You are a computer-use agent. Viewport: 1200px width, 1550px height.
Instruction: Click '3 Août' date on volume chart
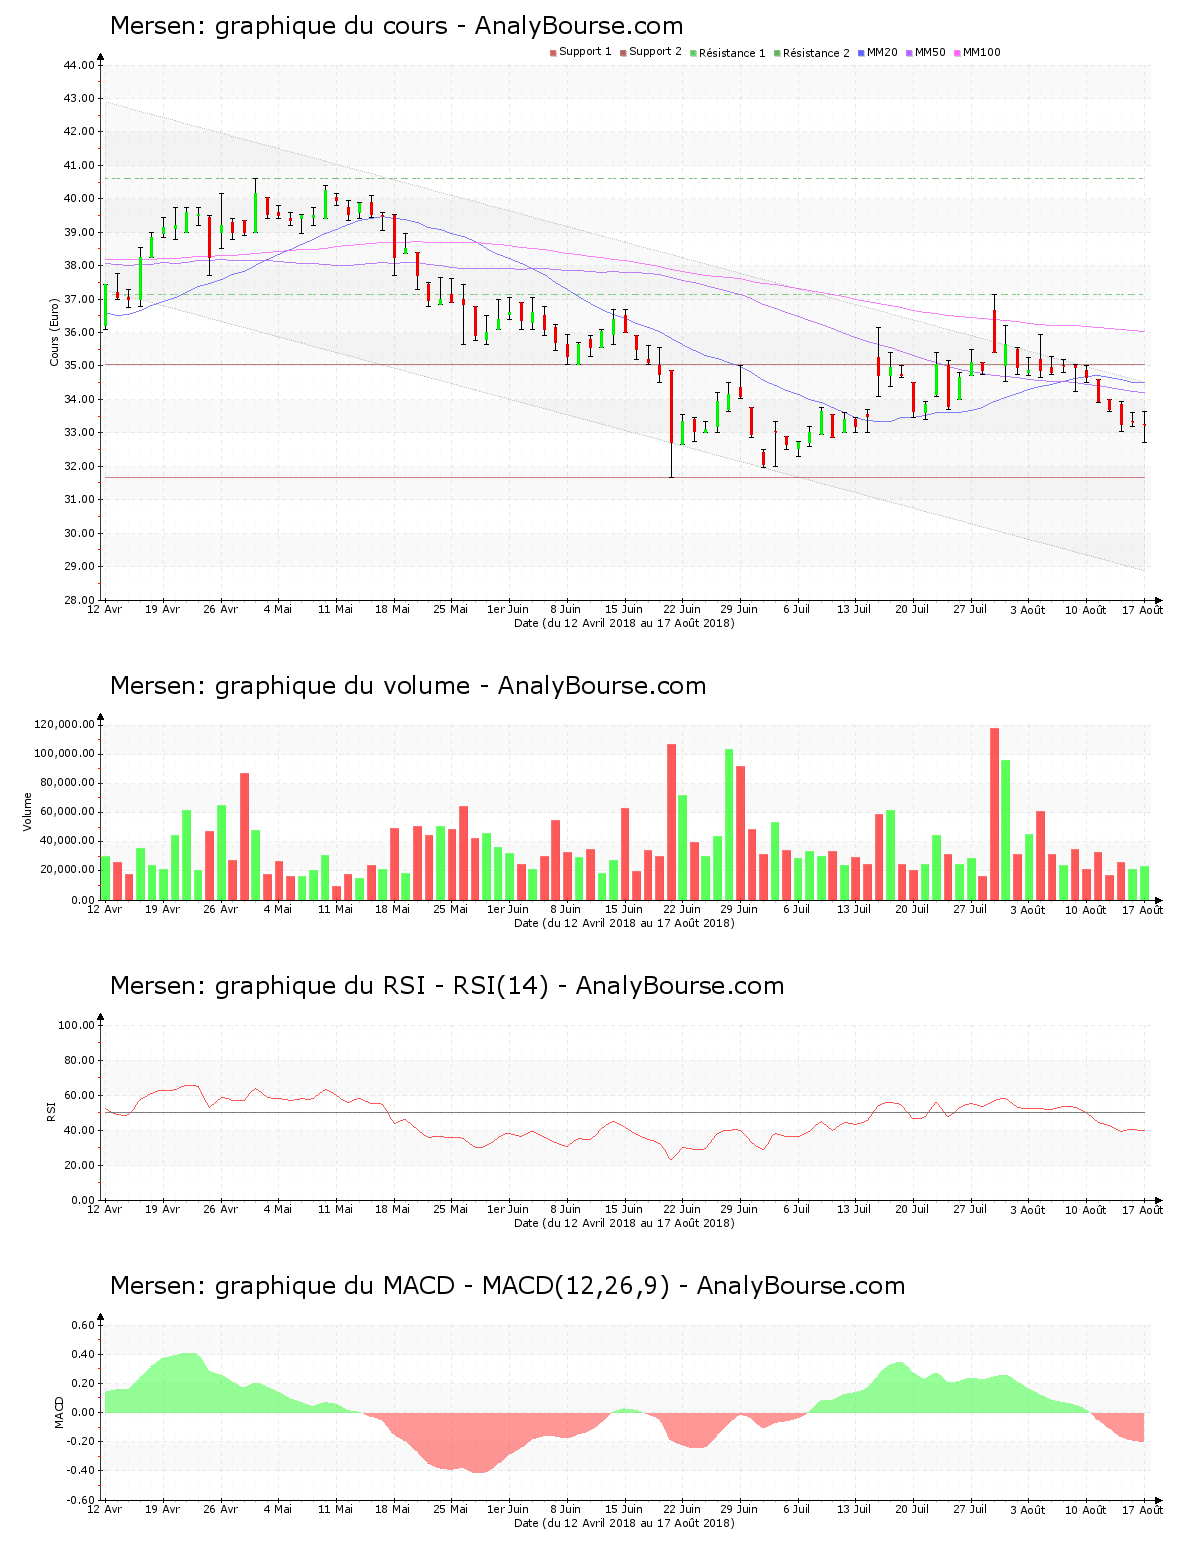1027,910
